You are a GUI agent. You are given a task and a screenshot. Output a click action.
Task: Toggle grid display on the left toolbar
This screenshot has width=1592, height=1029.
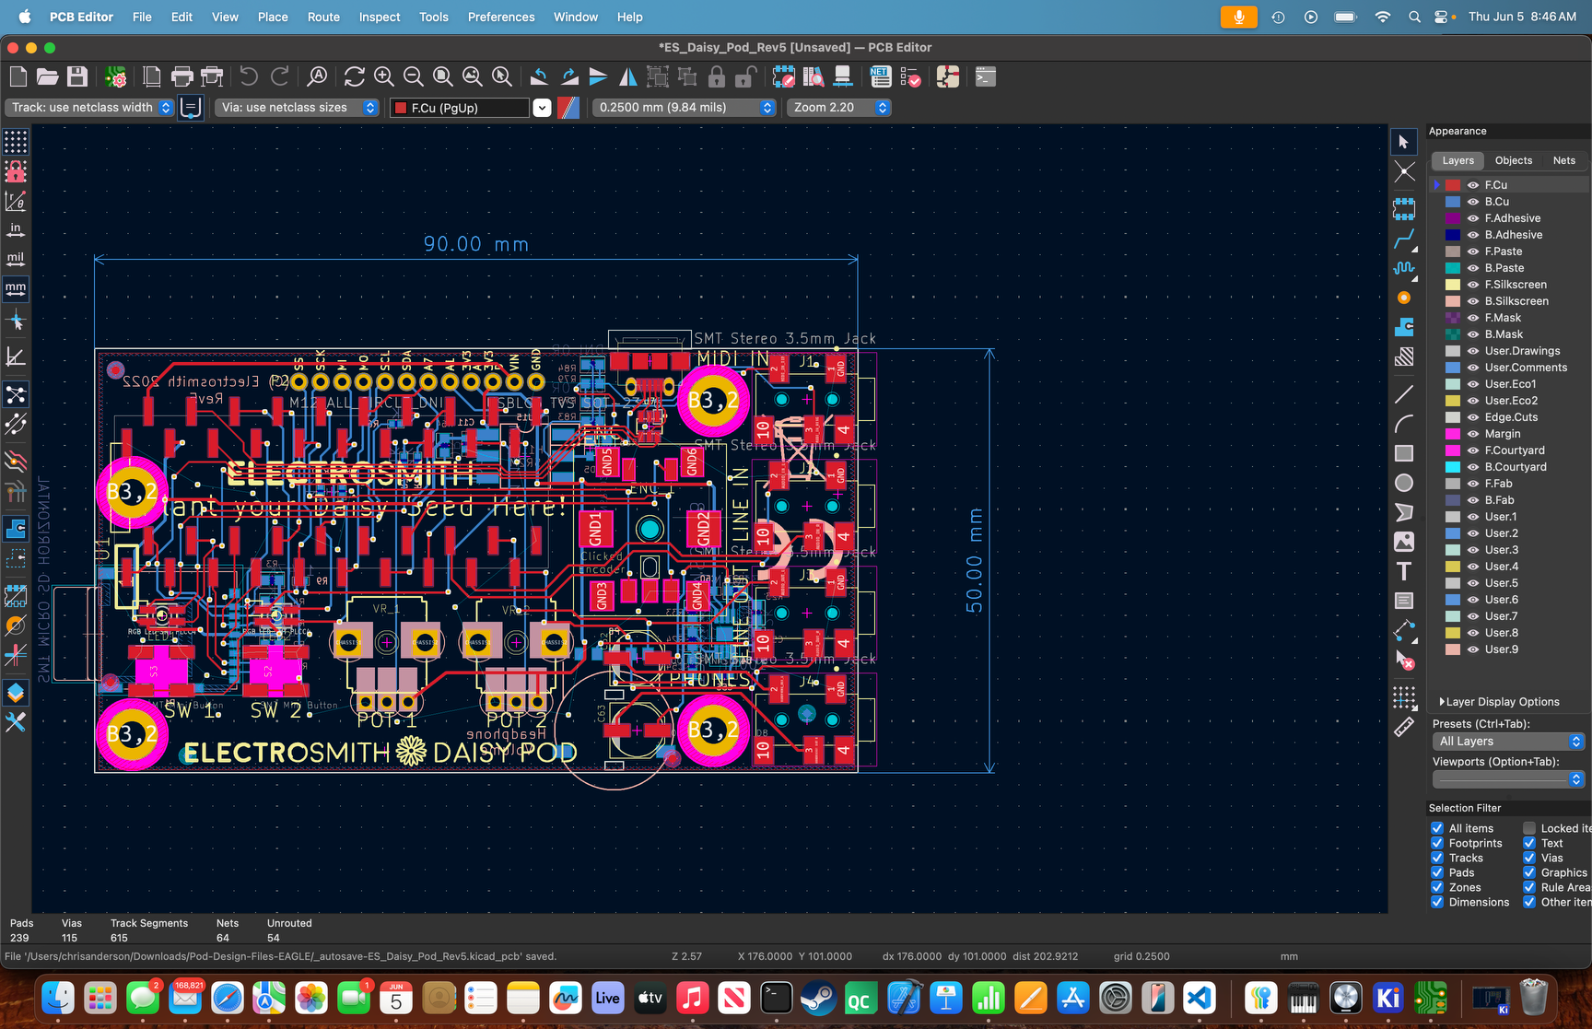16,142
